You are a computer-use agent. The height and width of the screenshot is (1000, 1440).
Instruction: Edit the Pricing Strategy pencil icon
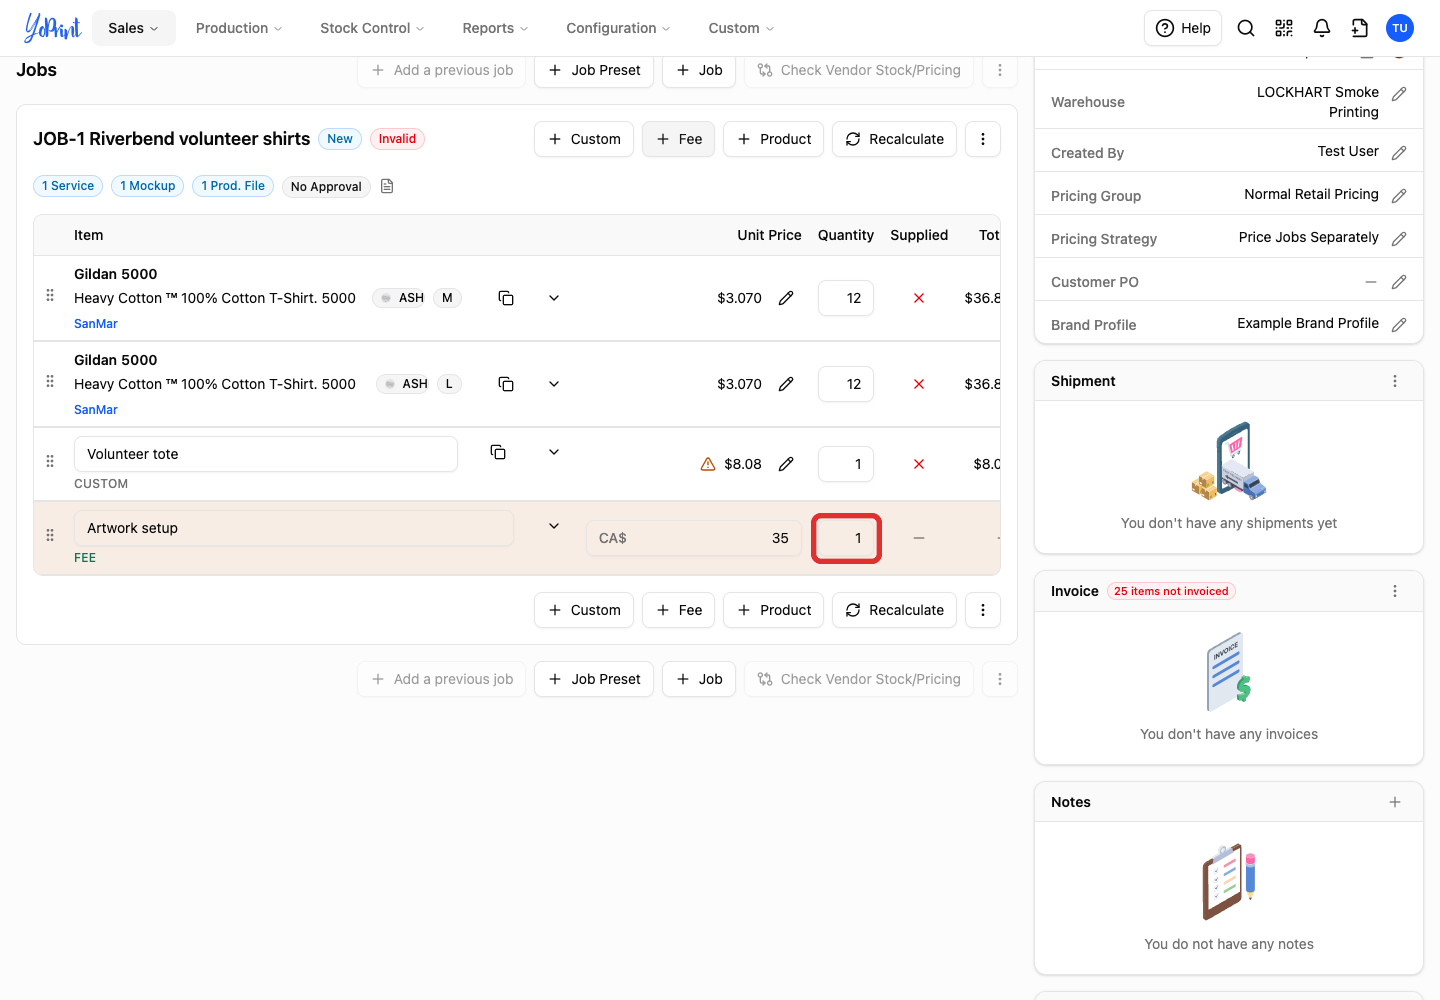tap(1399, 239)
